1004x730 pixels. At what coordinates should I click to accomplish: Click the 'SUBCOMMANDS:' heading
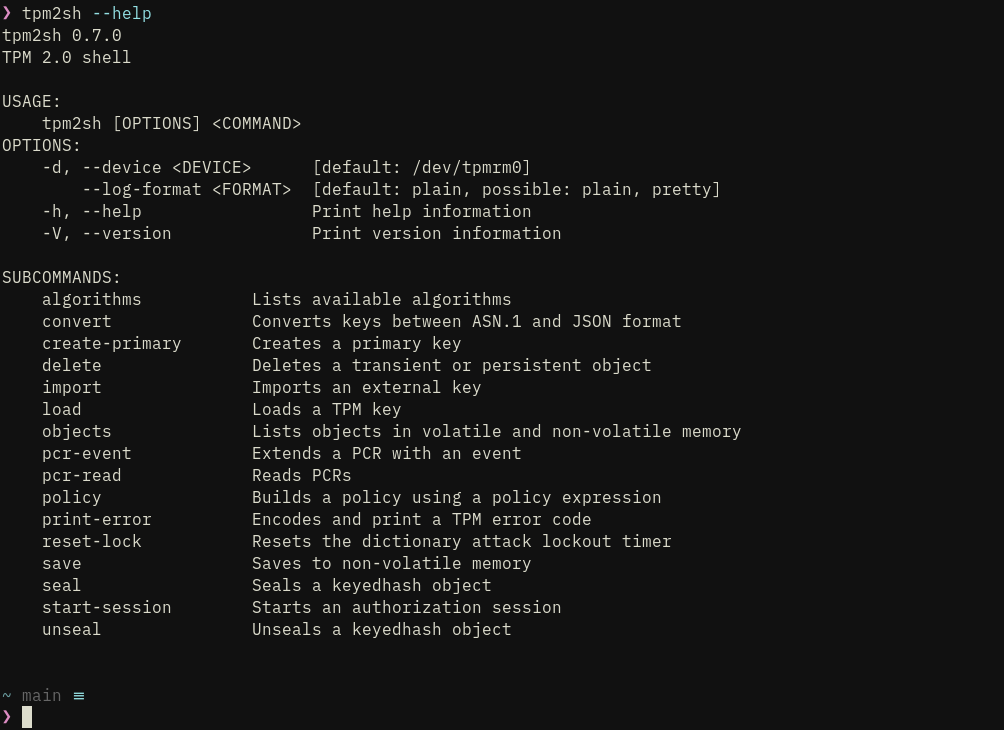[x=61, y=277]
